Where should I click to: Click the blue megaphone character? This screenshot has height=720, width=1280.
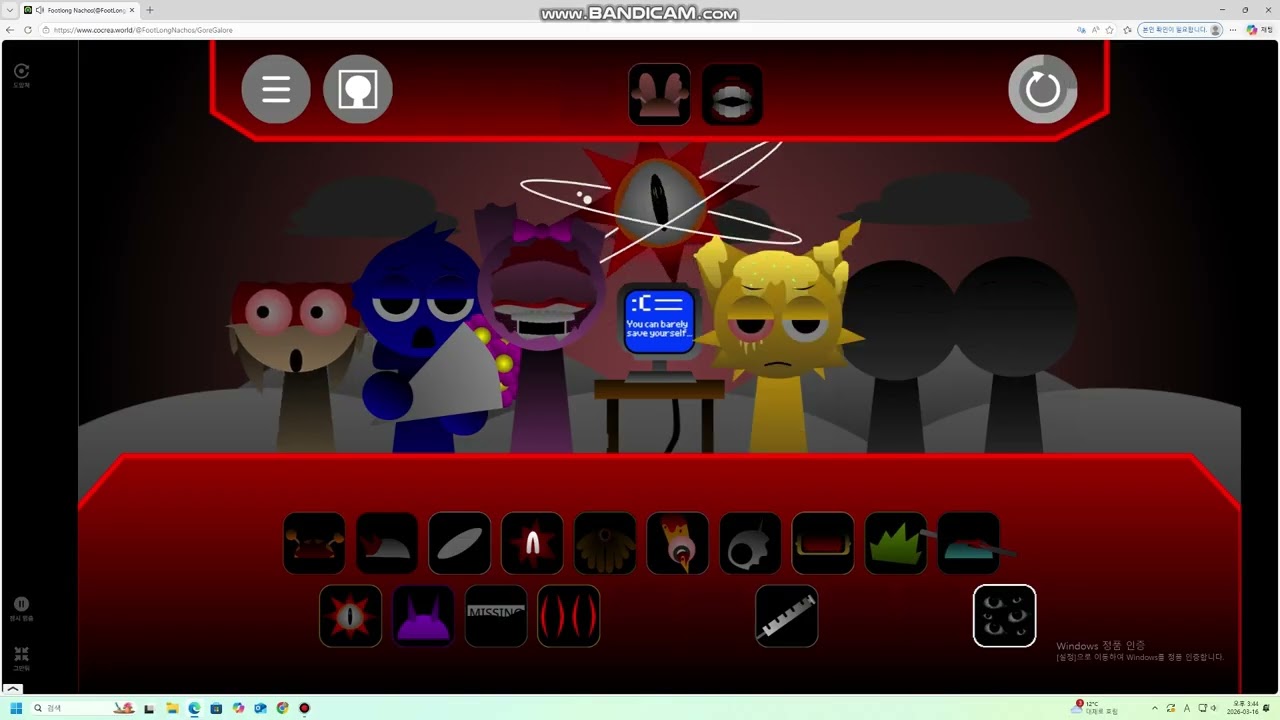click(425, 340)
